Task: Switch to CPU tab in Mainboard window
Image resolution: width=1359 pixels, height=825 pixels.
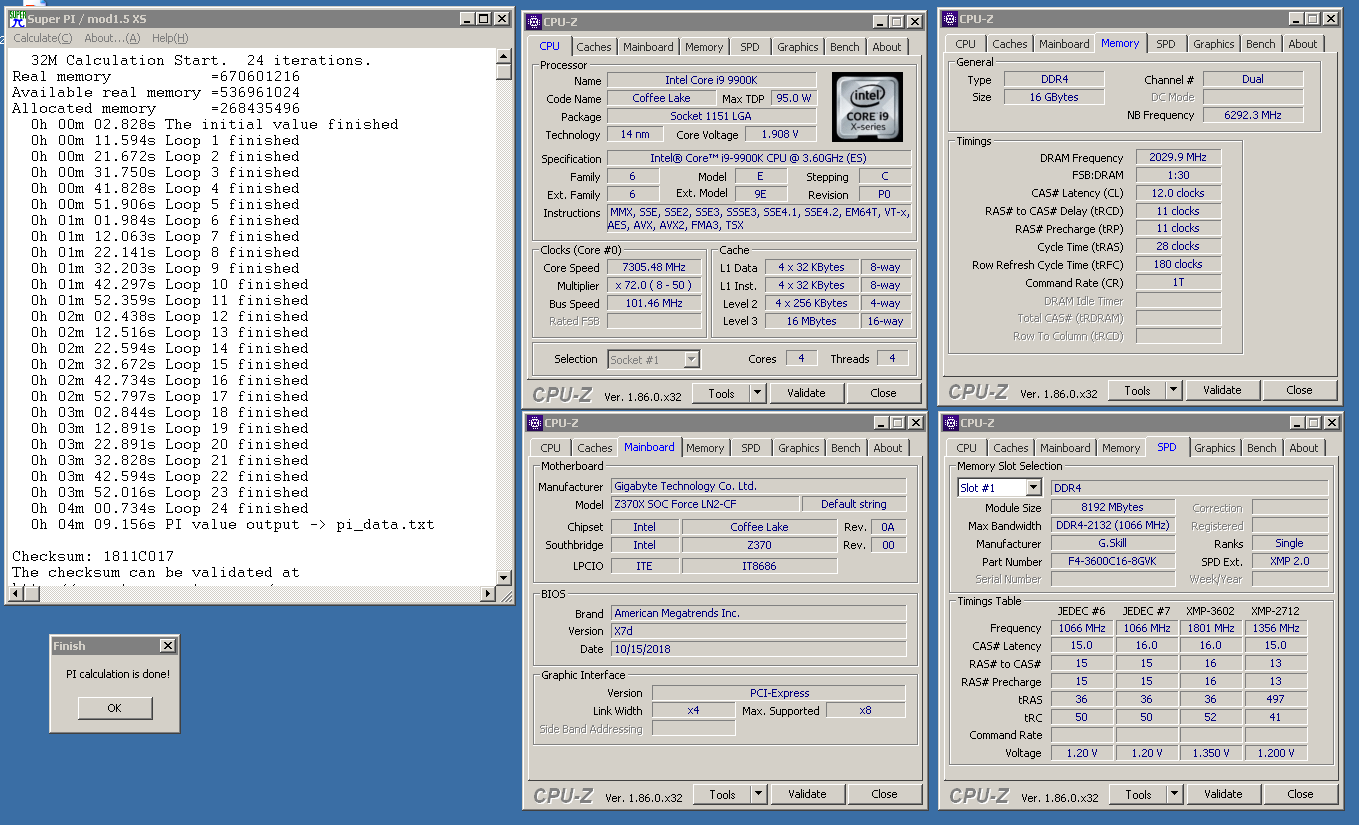Action: 551,448
